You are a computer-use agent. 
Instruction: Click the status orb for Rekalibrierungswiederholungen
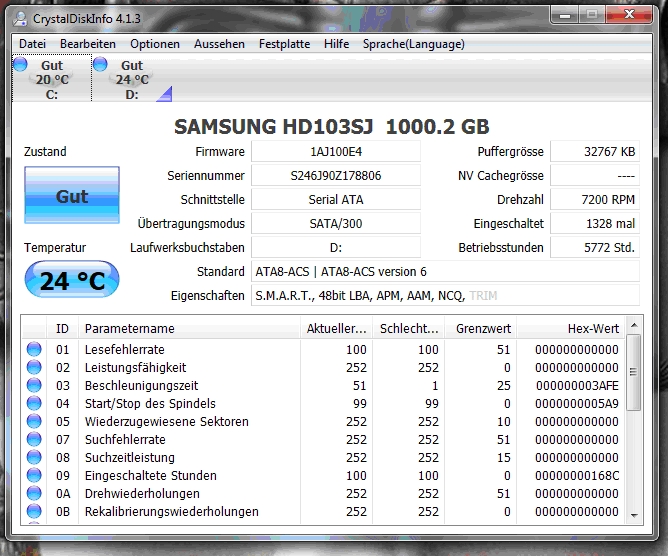34,511
